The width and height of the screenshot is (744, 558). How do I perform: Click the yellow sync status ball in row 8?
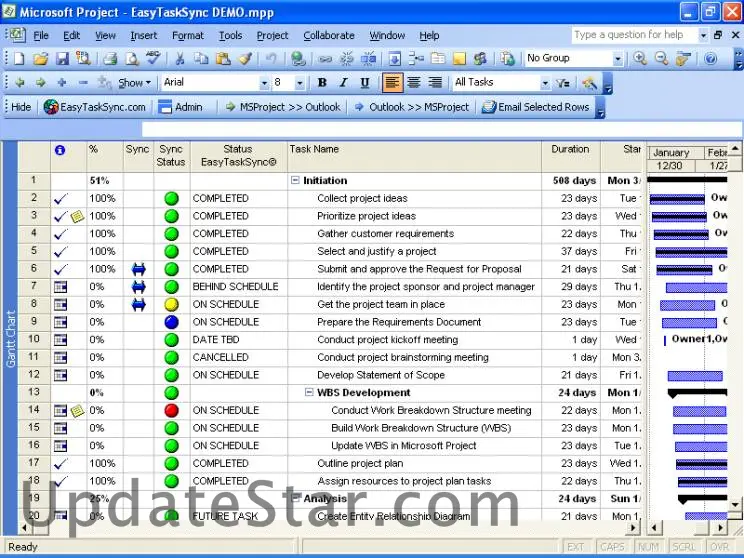[171, 304]
